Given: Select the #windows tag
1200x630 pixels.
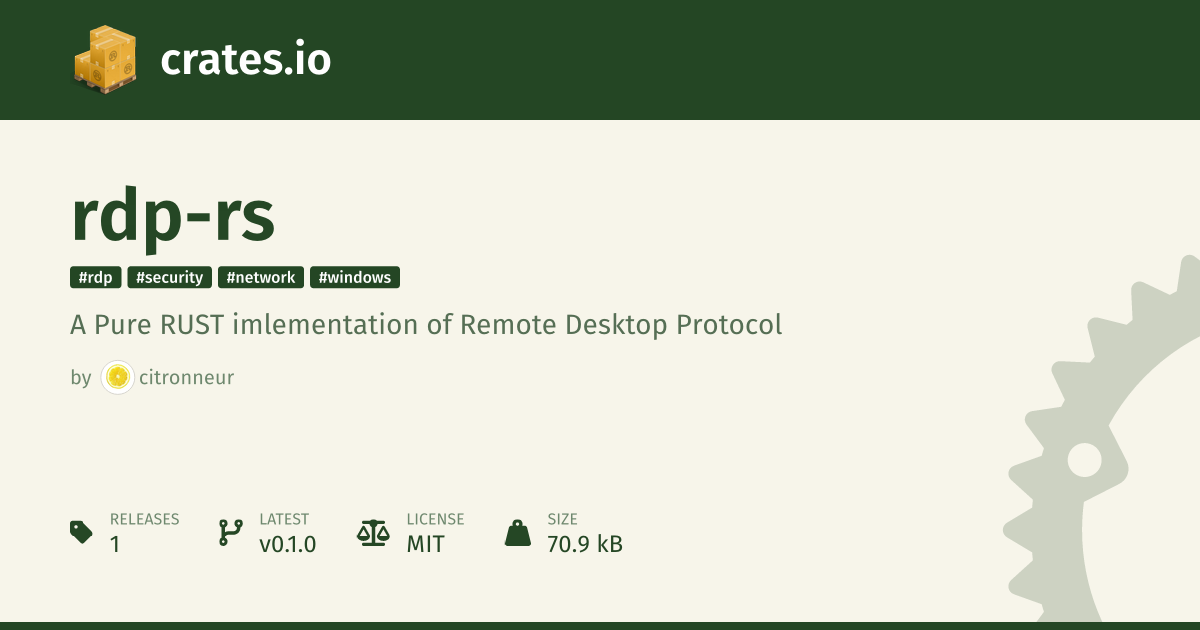Looking at the screenshot, I should coord(355,277).
